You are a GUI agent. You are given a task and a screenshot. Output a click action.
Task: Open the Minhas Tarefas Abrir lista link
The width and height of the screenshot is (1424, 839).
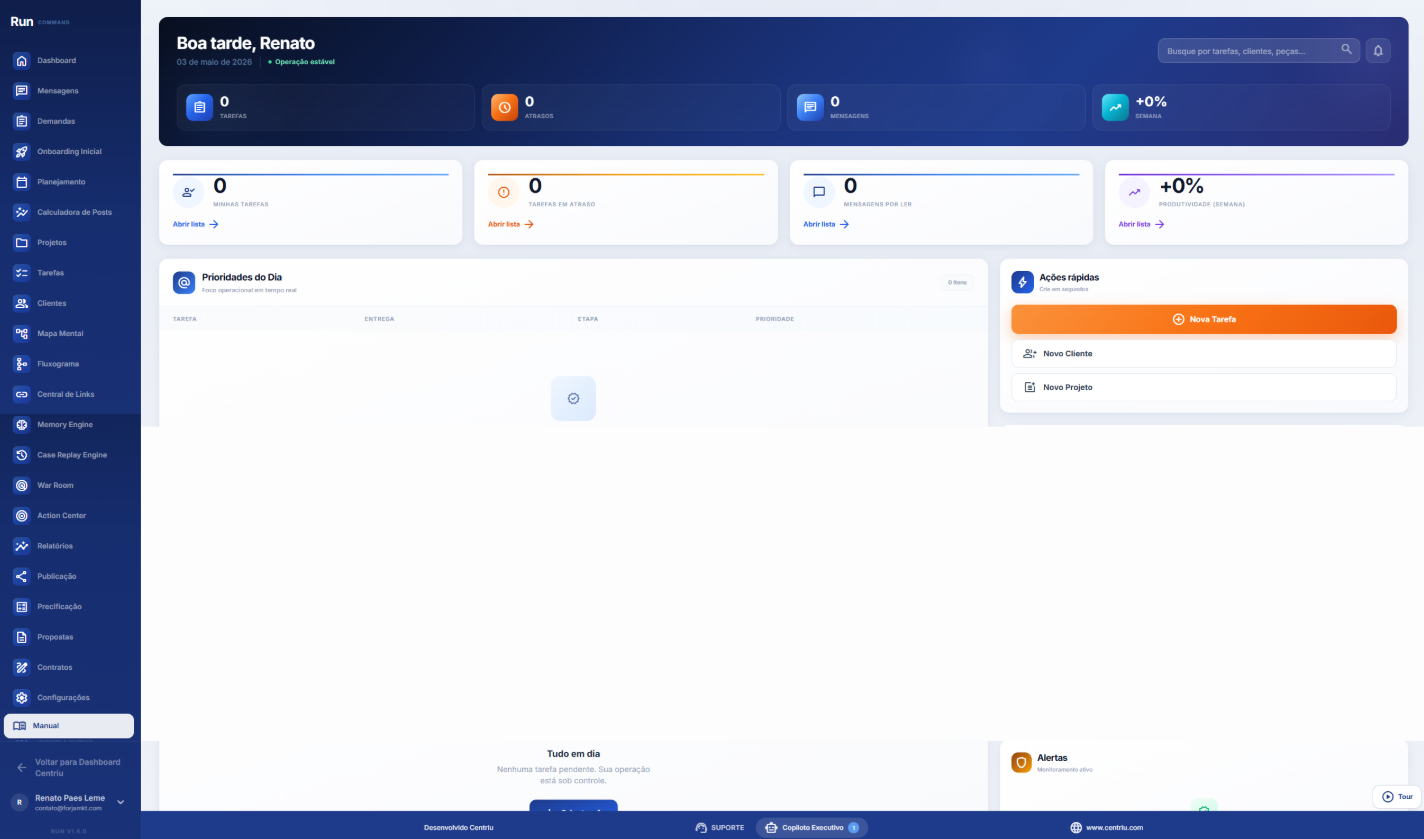point(196,224)
